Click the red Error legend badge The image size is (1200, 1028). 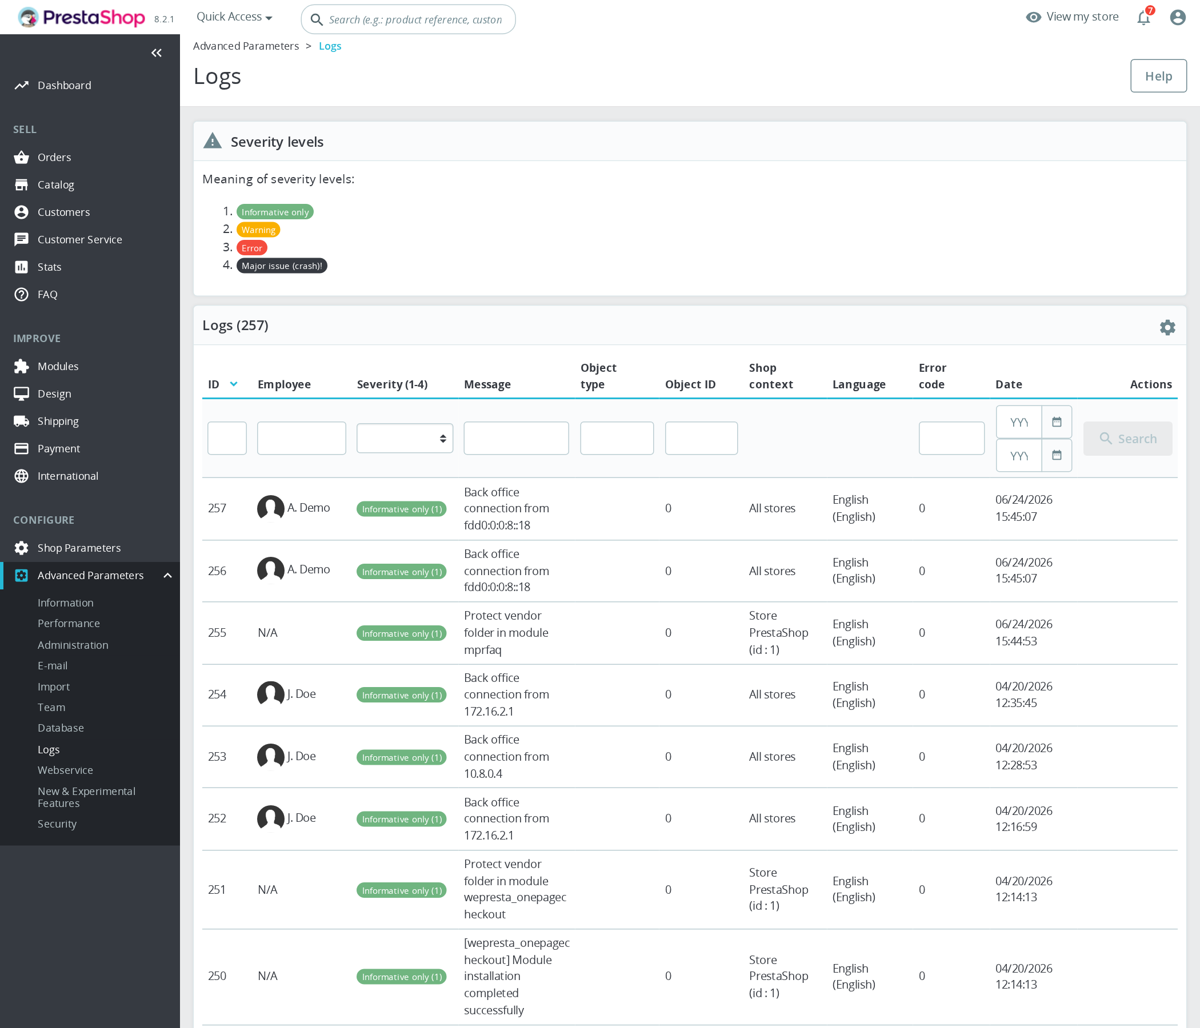point(252,248)
